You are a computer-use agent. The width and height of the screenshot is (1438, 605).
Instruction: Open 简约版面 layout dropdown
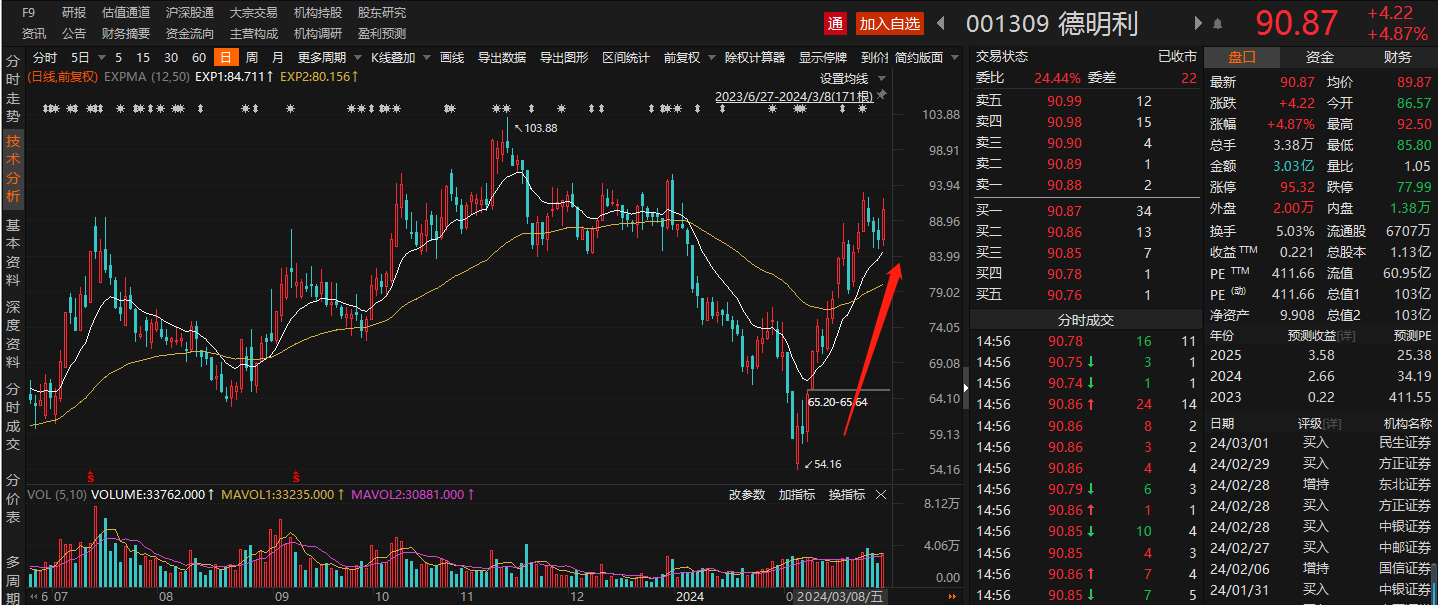coord(924,57)
